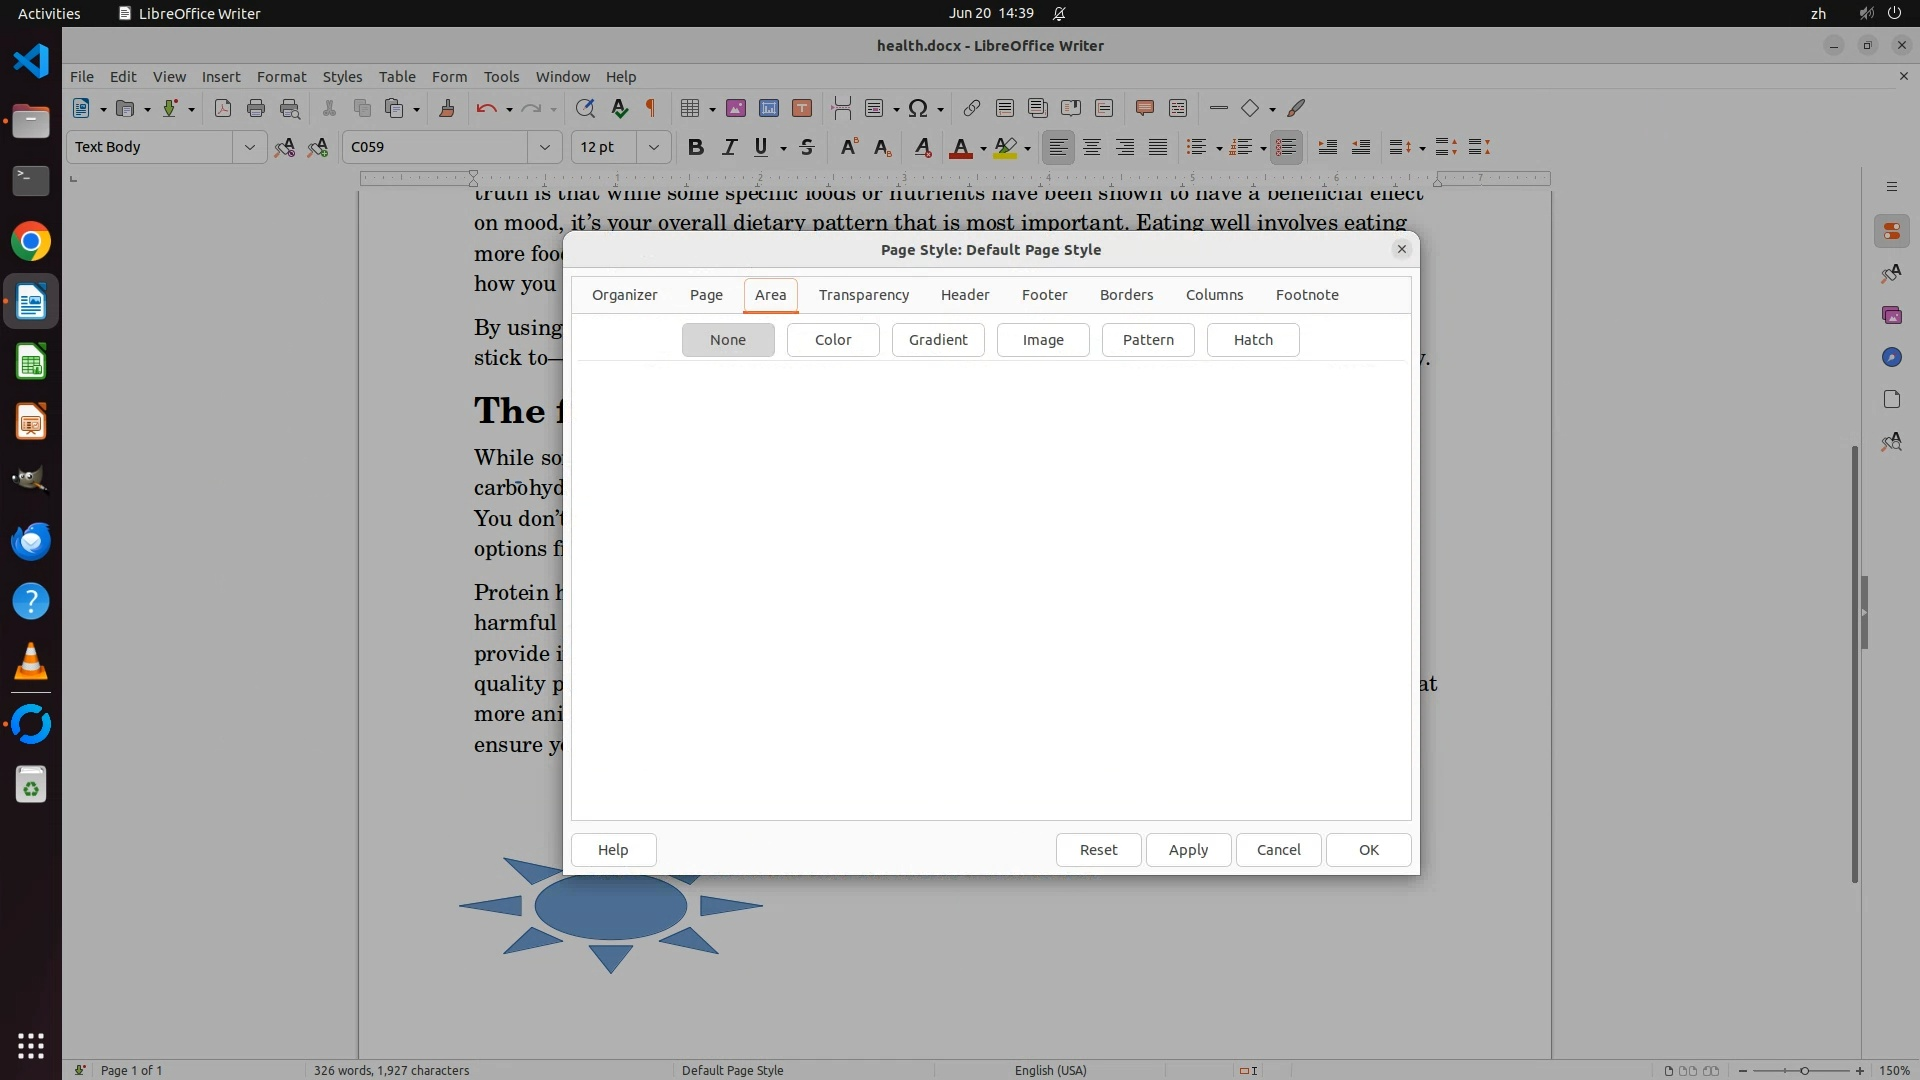Switch to the Transparency tab
The height and width of the screenshot is (1080, 1920).
coord(863,295)
